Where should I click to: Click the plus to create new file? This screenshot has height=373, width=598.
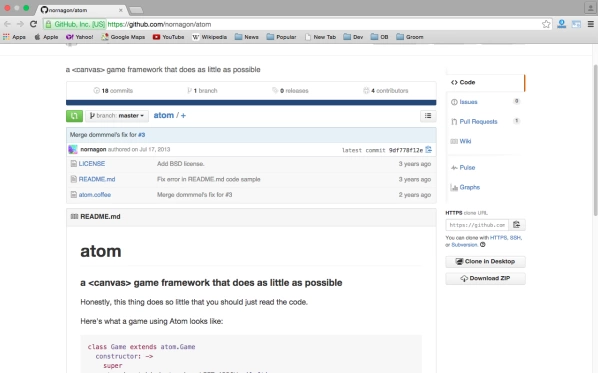[183, 116]
